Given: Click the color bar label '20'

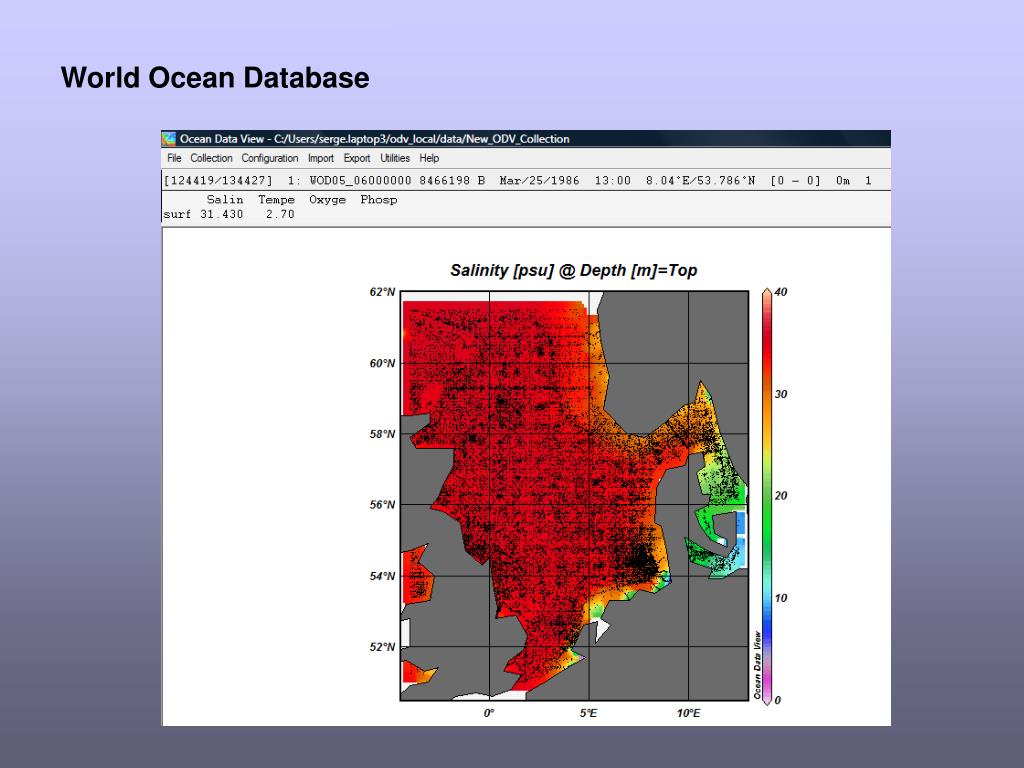Looking at the screenshot, I should [x=781, y=496].
